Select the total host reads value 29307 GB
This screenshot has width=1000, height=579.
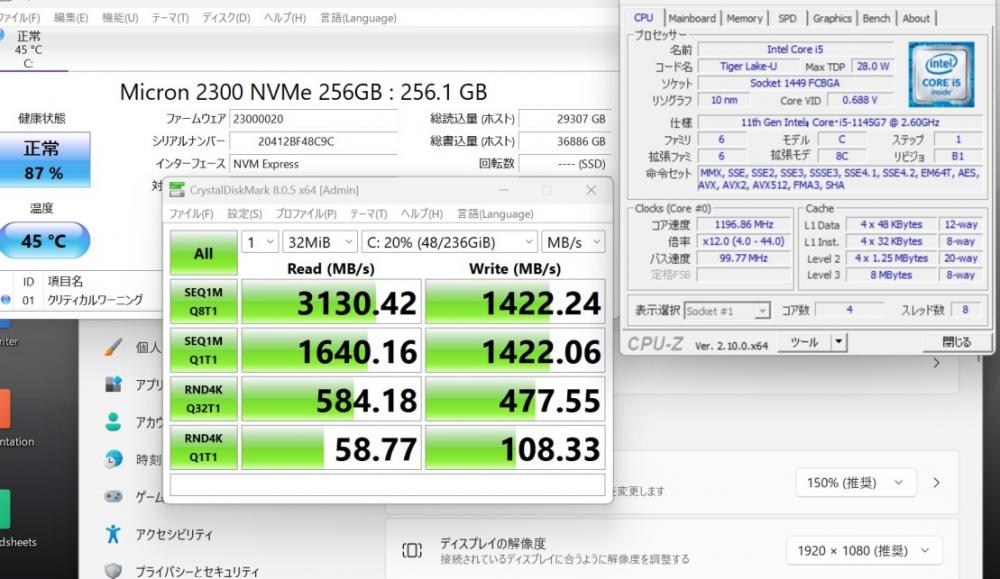point(564,119)
